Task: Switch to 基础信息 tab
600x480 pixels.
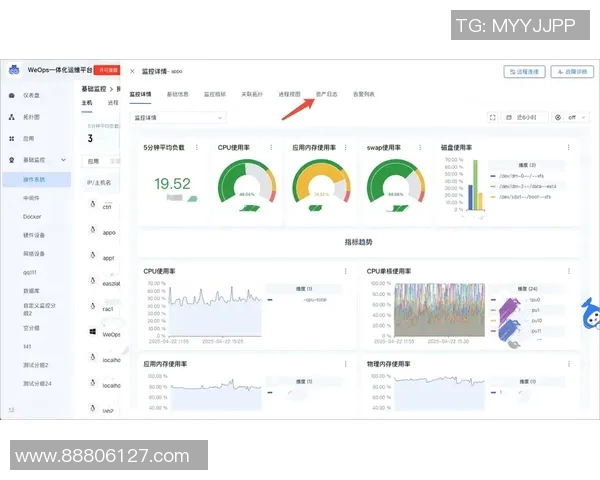Action: tap(178, 94)
